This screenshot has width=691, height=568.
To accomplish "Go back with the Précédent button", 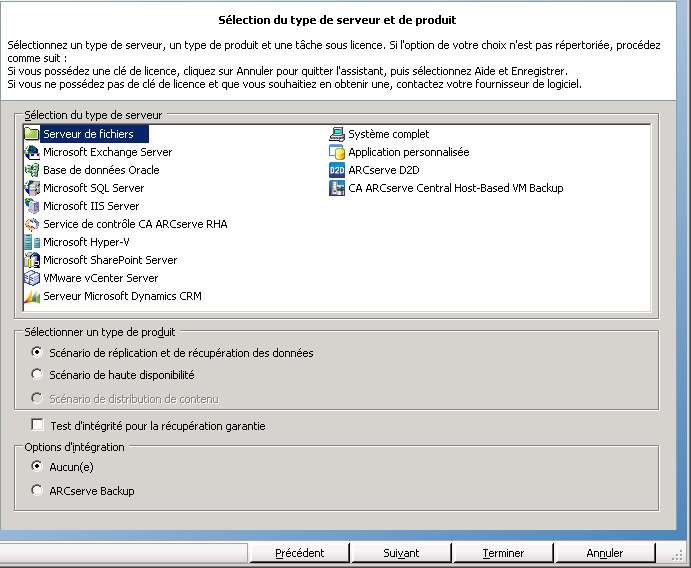I will pyautogui.click(x=299, y=553).
